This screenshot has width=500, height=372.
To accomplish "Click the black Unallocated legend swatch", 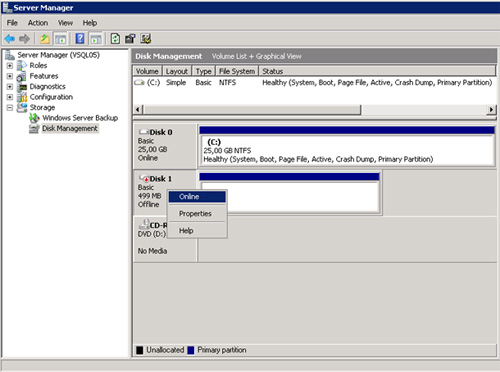I will (140, 350).
